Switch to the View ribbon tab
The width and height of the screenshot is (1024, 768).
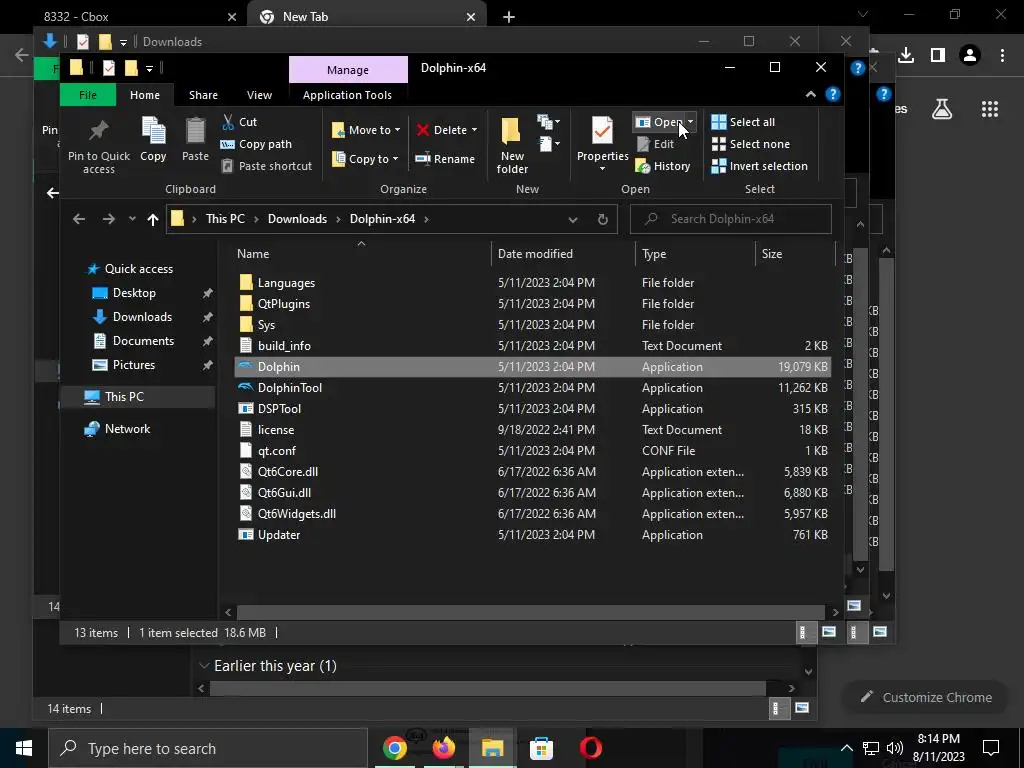[259, 95]
